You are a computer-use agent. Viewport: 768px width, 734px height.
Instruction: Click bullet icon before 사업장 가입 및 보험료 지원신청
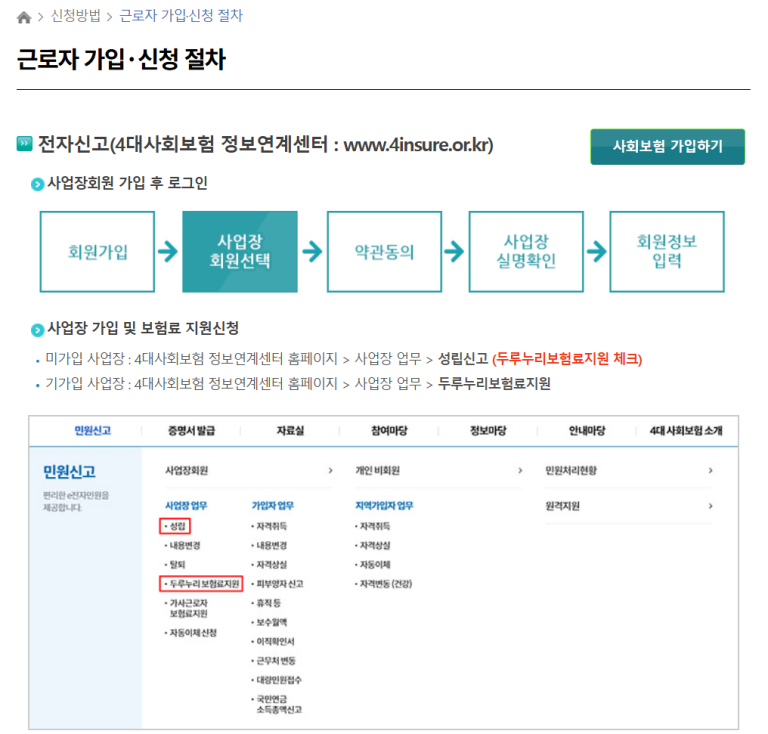pyautogui.click(x=37, y=330)
